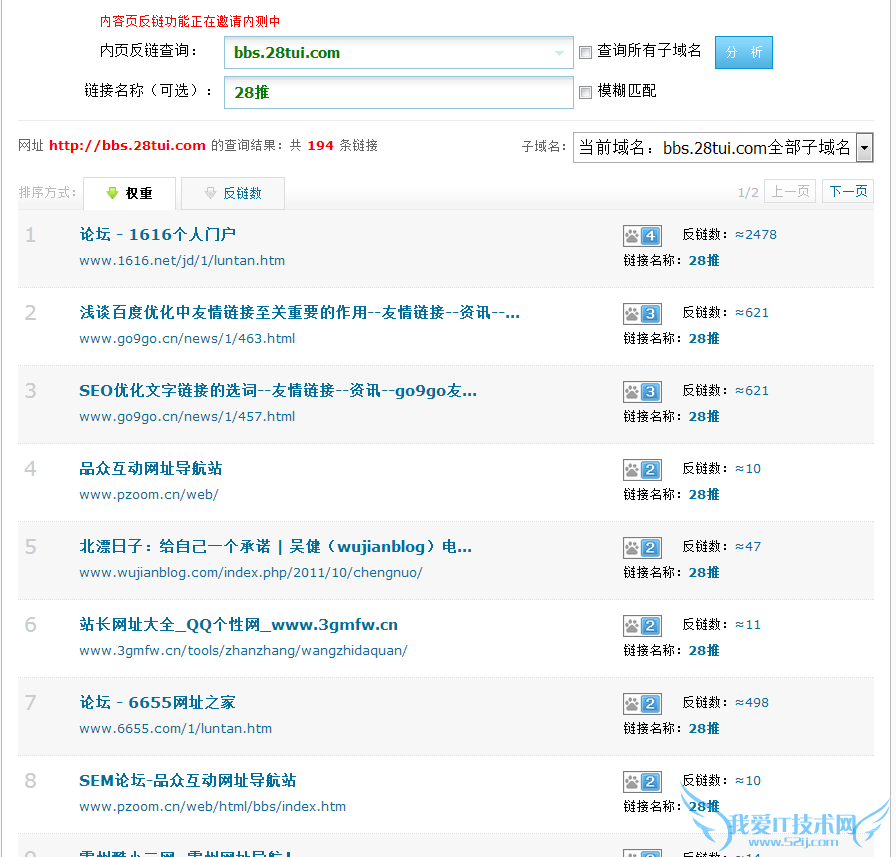
Task: Click the weight 2 badge for 3gmfw.cn result
Action: coord(642,626)
